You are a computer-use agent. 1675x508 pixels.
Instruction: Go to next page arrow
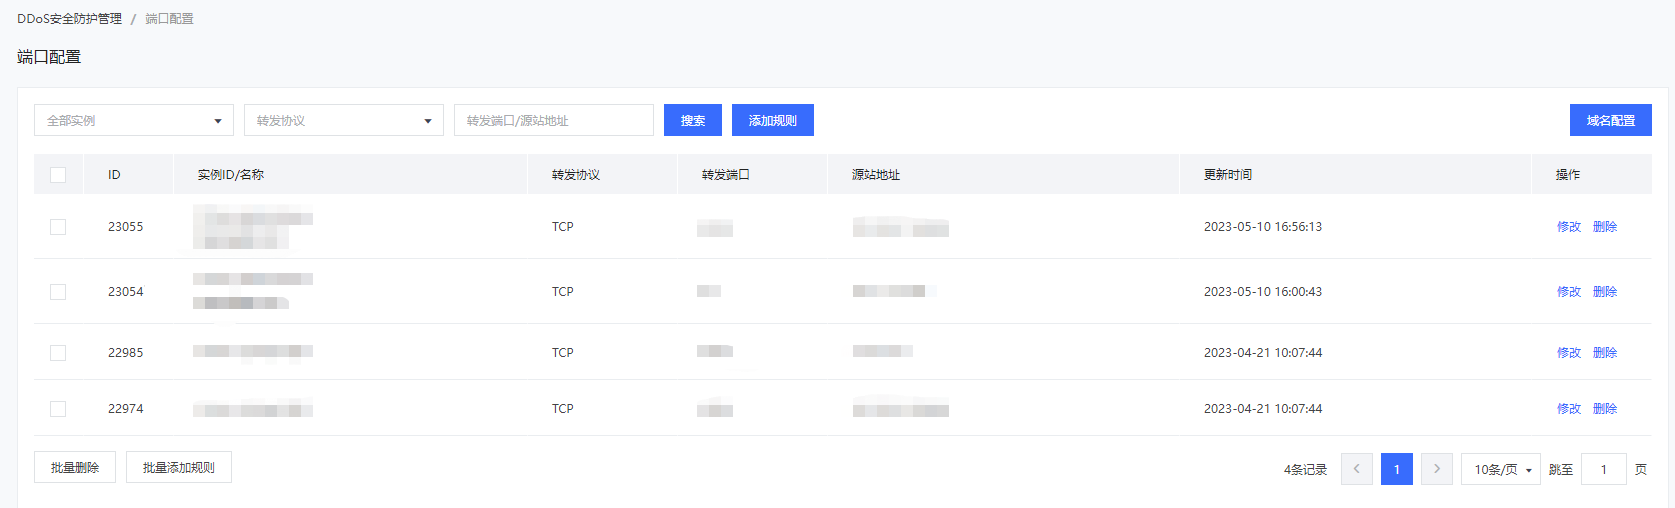pyautogui.click(x=1436, y=469)
